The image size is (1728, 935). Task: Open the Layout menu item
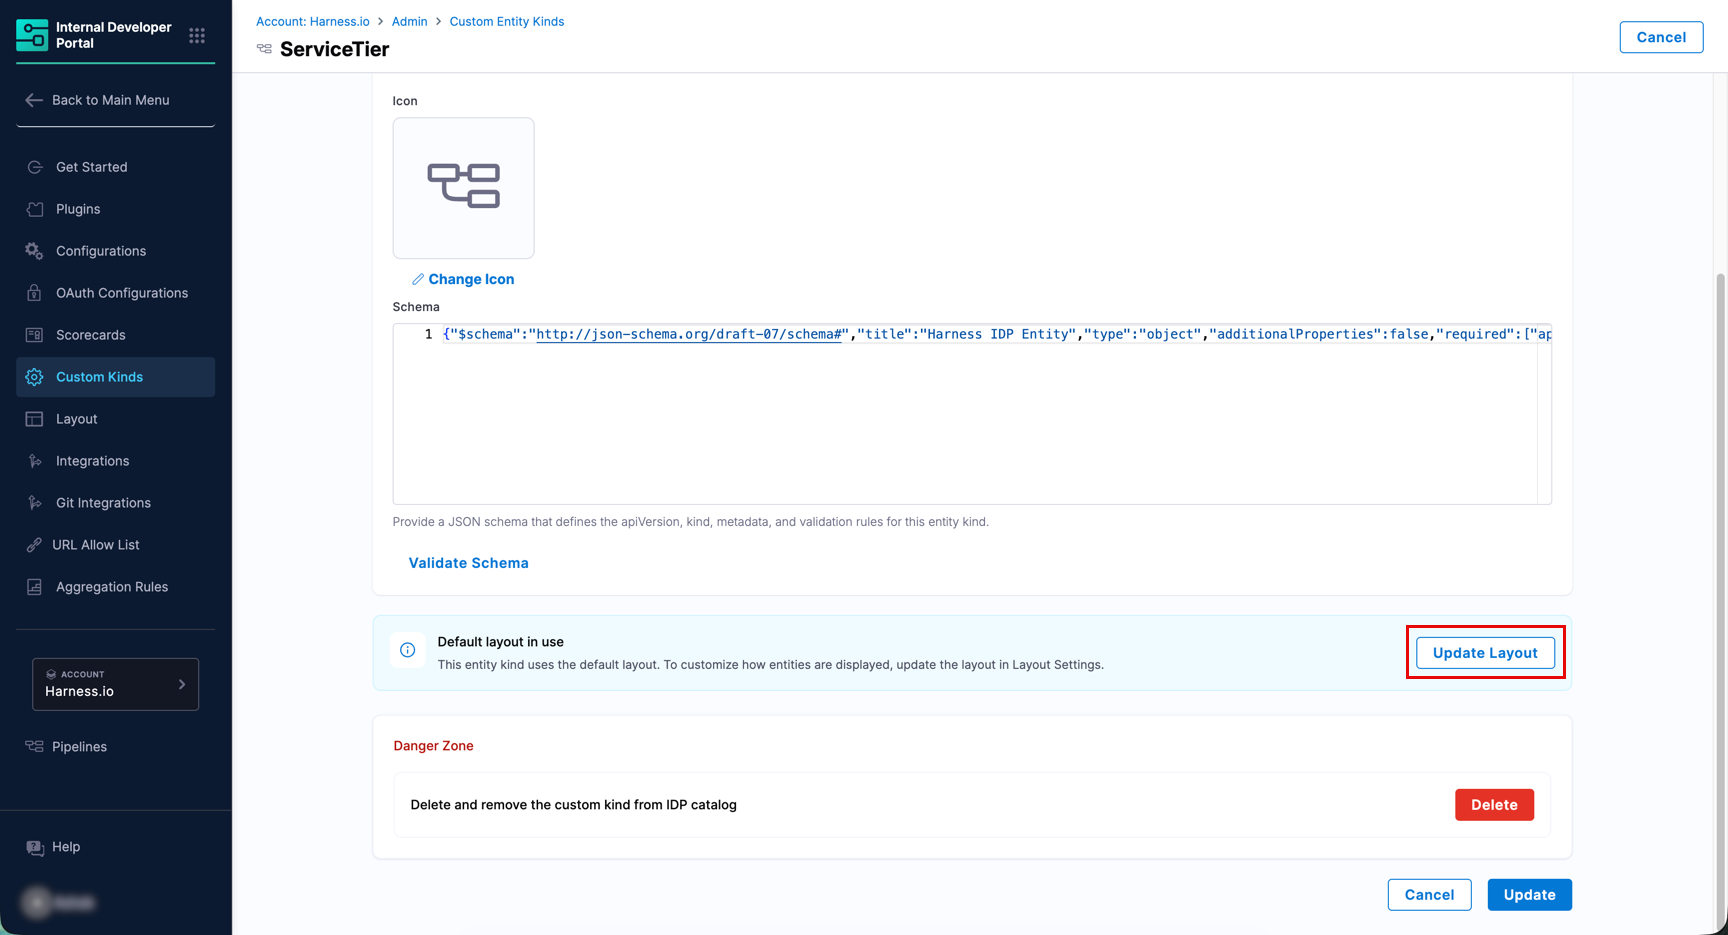coord(76,419)
